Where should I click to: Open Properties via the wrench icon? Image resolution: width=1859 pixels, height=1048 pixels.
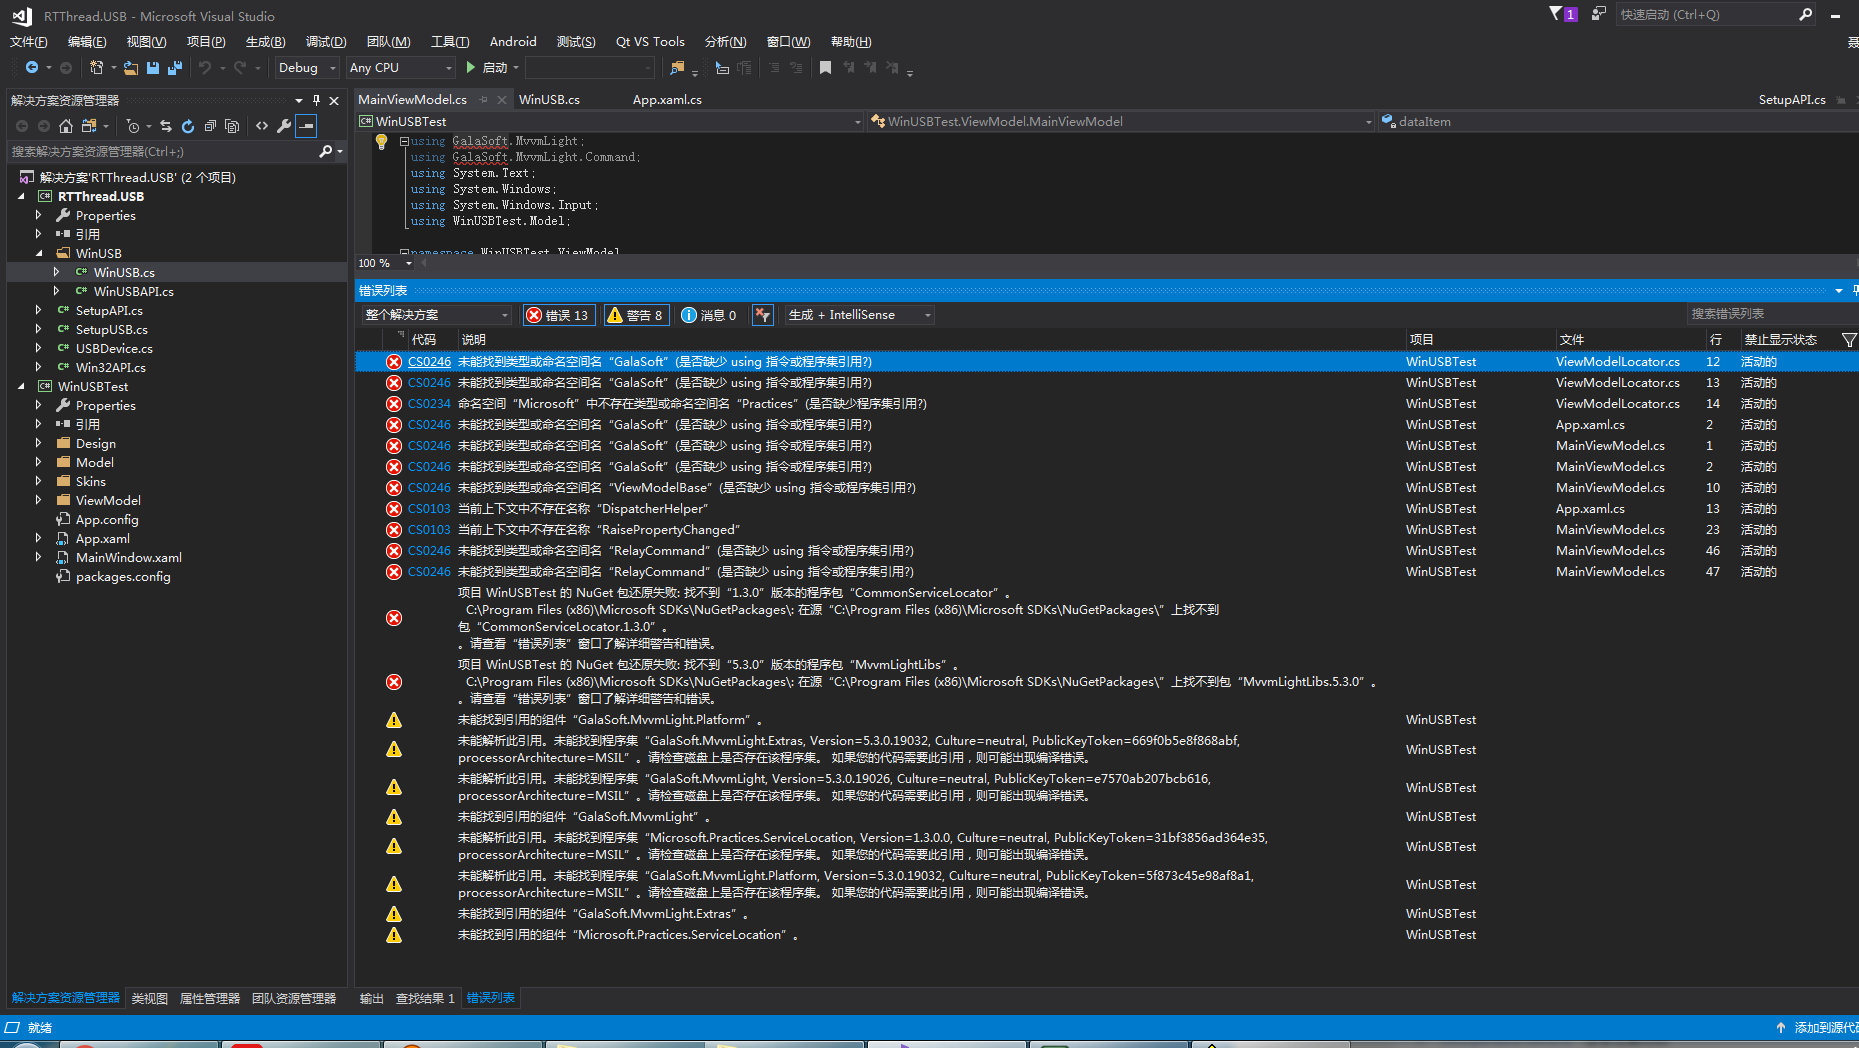tap(284, 126)
